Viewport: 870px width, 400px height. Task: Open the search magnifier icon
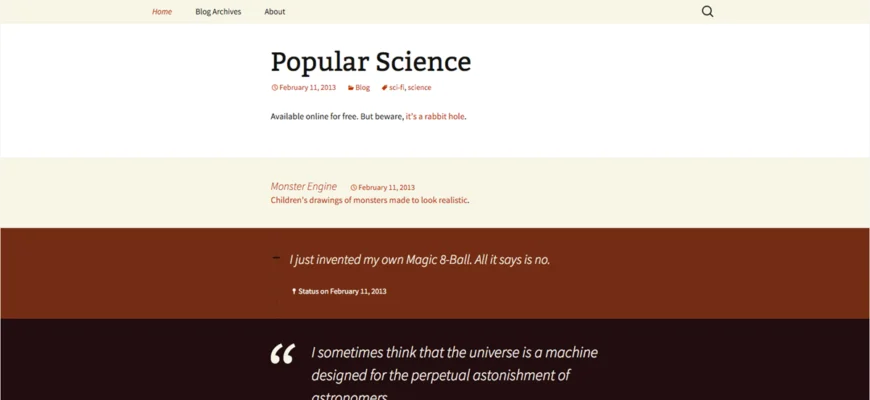707,12
